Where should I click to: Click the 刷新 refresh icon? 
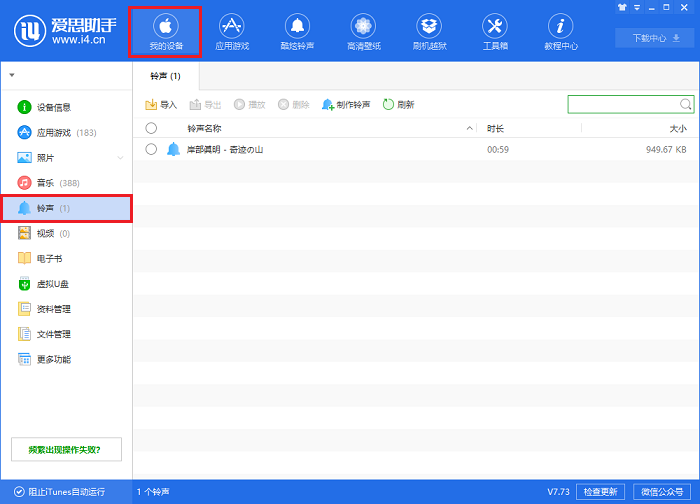[x=388, y=104]
